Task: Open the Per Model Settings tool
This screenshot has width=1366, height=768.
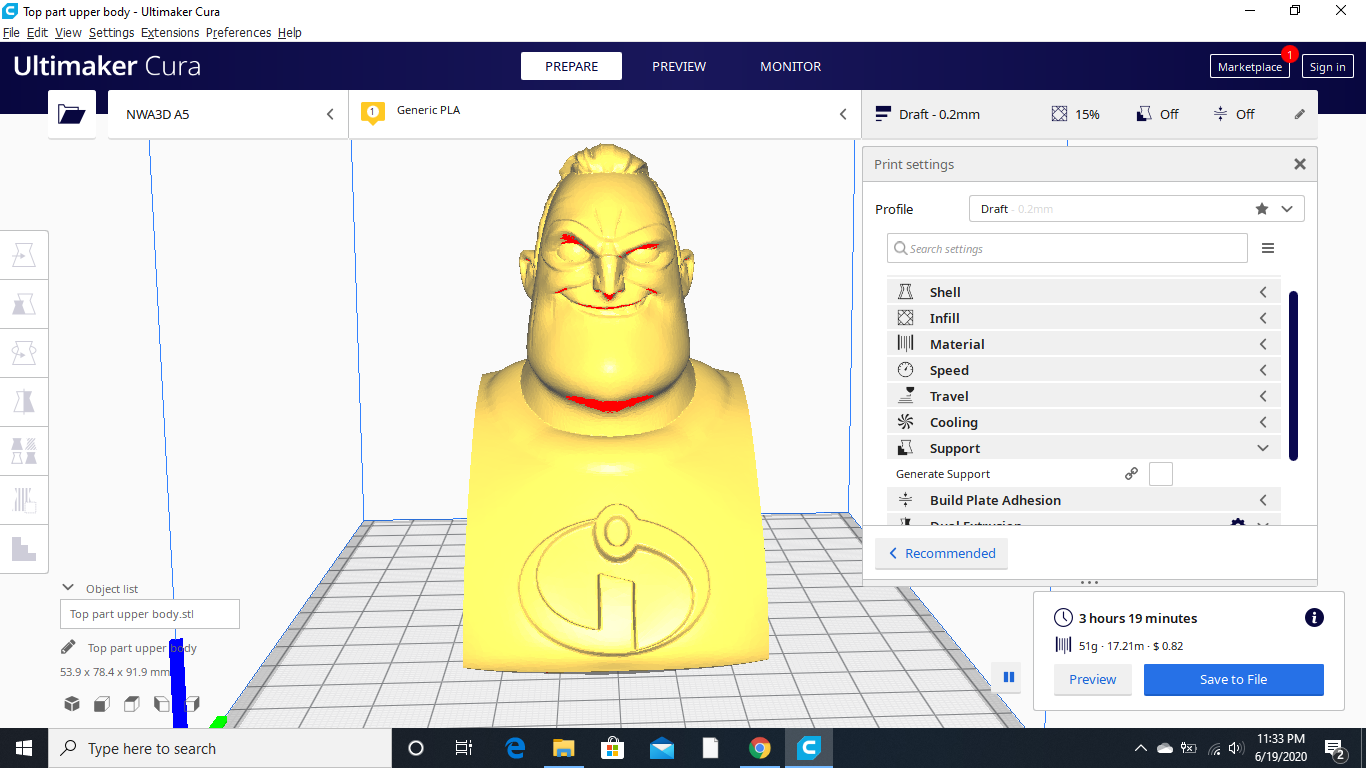Action: pyautogui.click(x=24, y=451)
